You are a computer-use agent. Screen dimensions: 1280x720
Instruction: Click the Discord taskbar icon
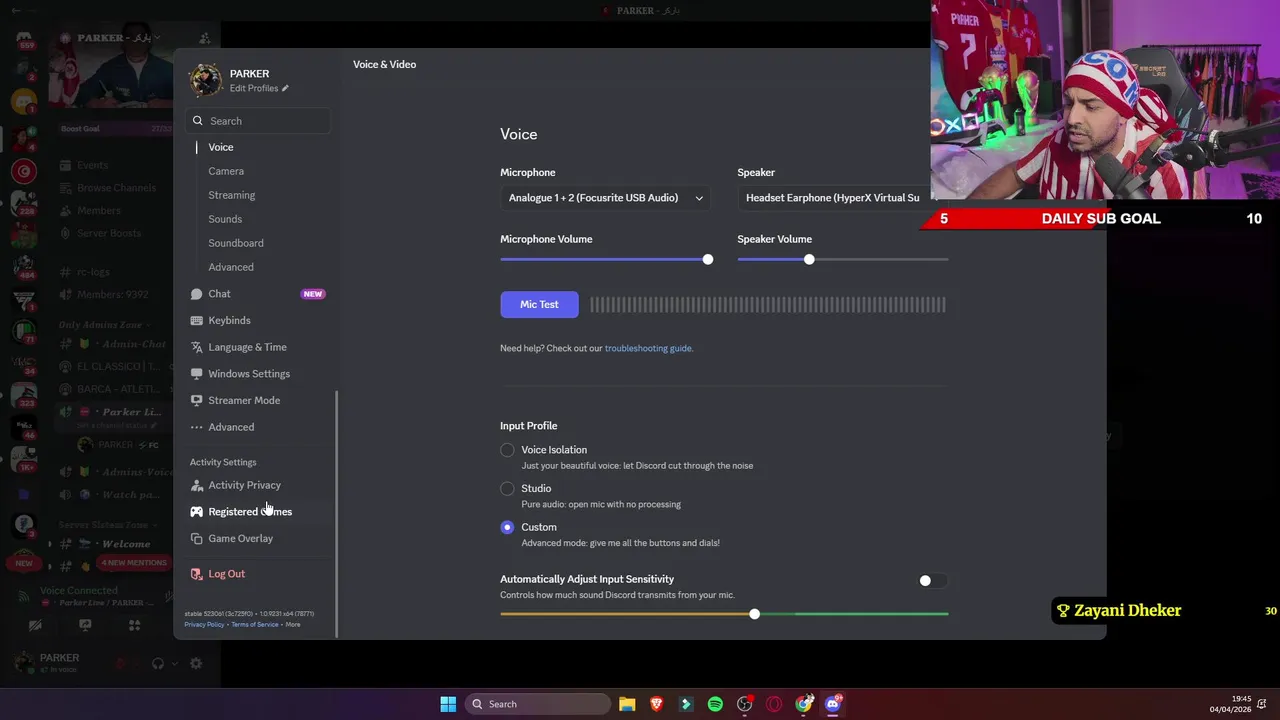(x=833, y=704)
